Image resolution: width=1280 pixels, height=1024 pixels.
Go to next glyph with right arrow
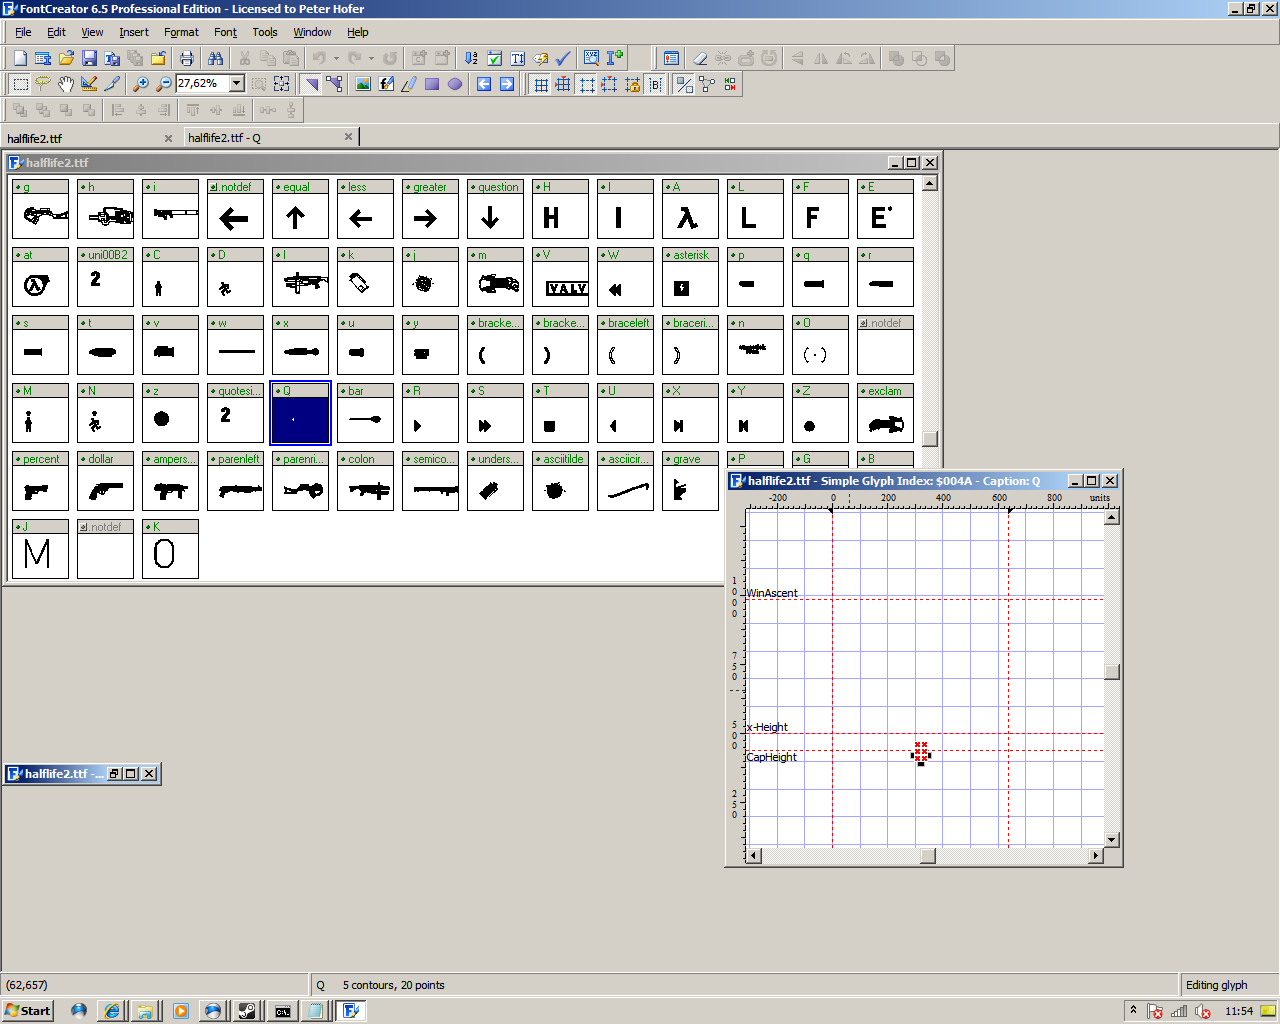click(507, 84)
